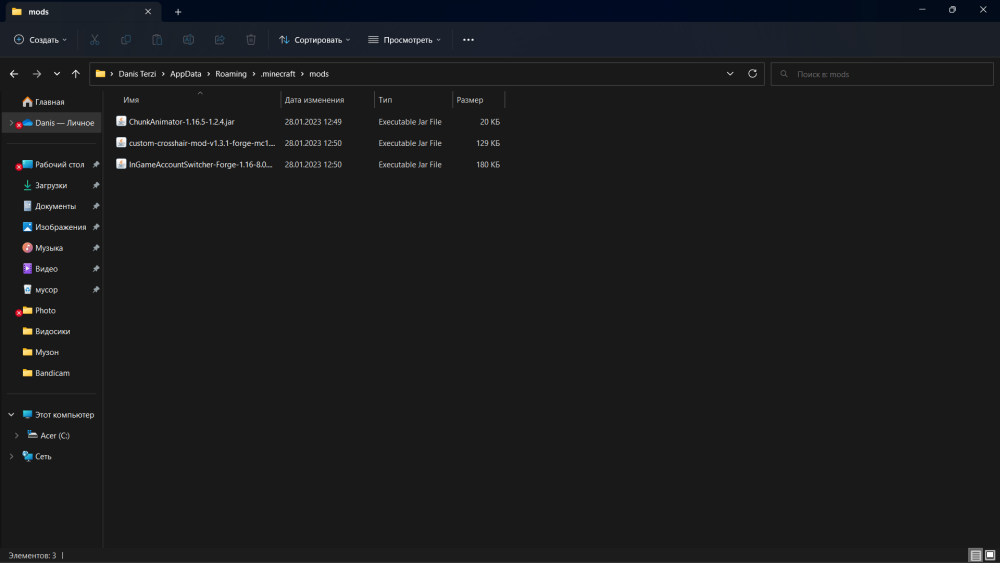Open the three-dot more options menu
This screenshot has width=1000, height=563.
point(468,40)
